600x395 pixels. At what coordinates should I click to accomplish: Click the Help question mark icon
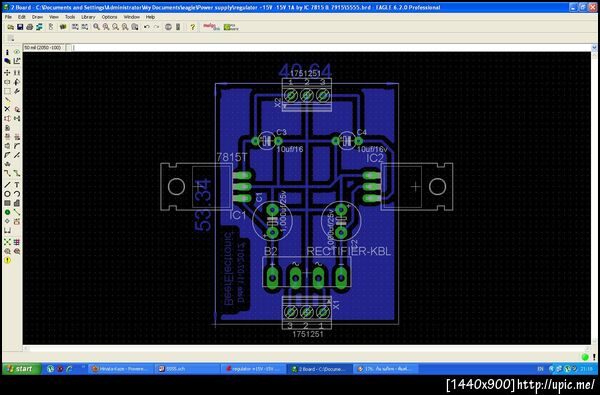tap(192, 27)
